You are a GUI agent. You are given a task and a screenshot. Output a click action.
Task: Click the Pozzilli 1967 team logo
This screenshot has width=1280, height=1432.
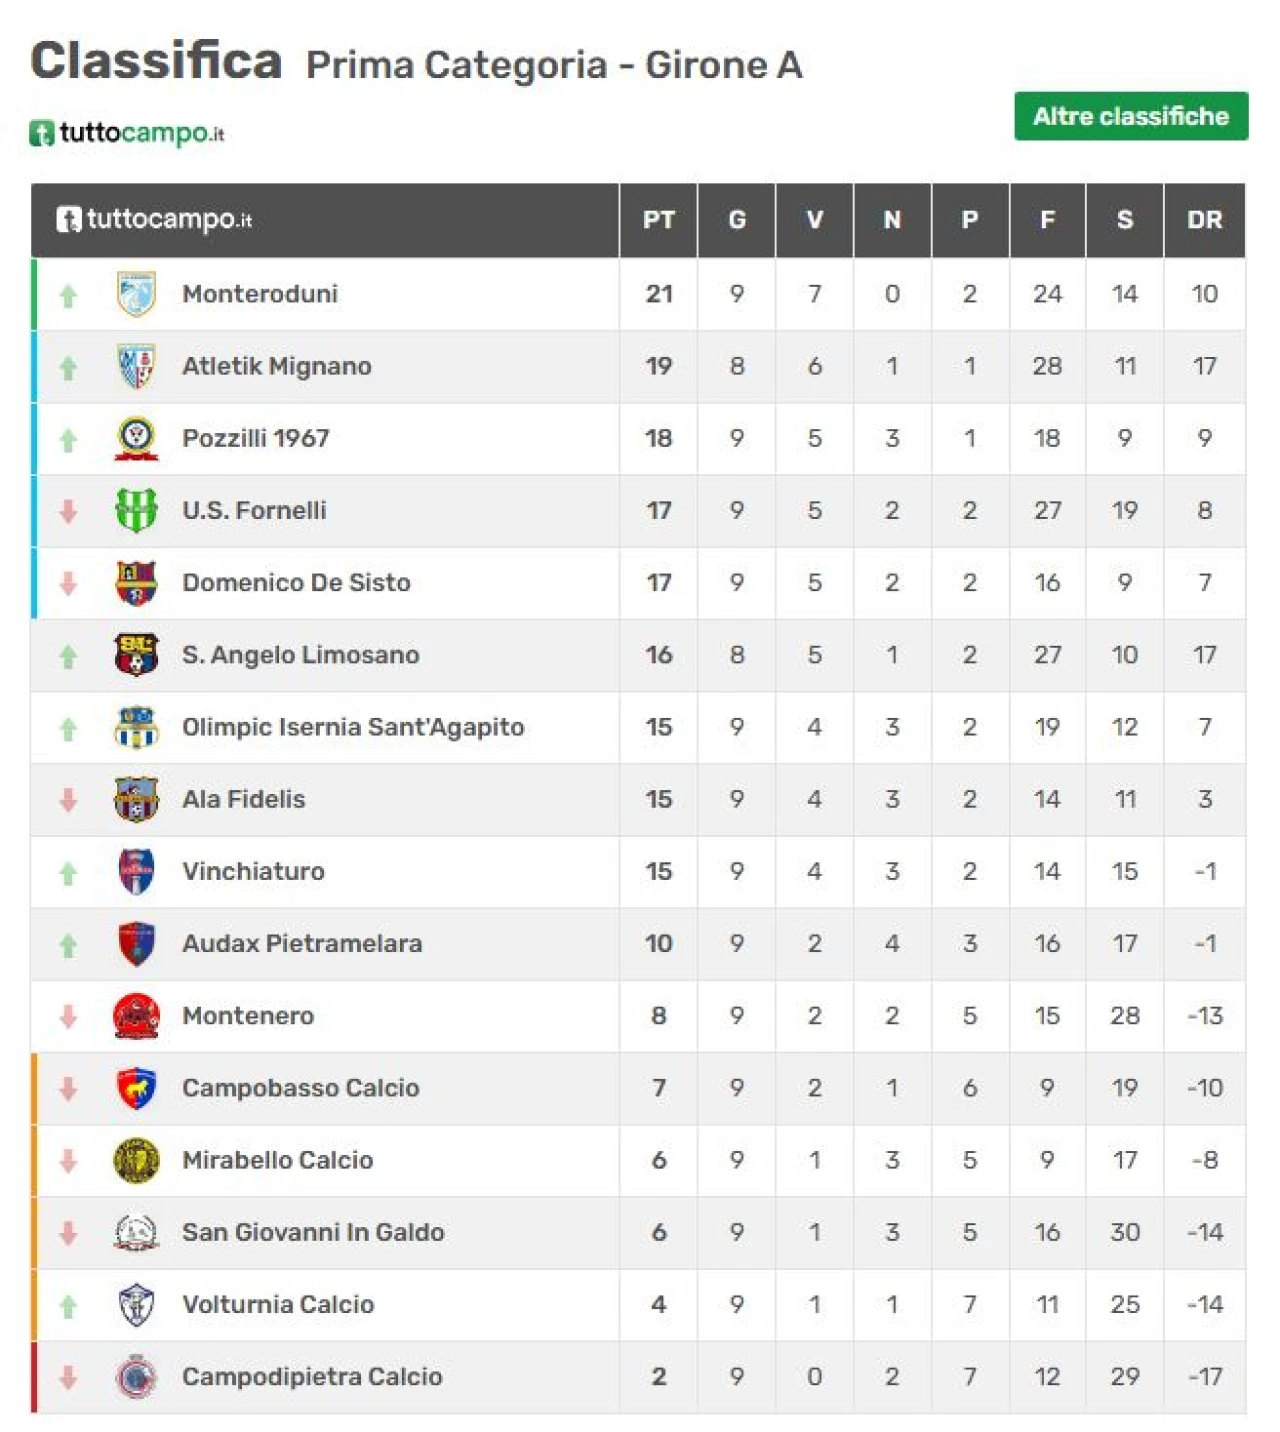point(136,438)
